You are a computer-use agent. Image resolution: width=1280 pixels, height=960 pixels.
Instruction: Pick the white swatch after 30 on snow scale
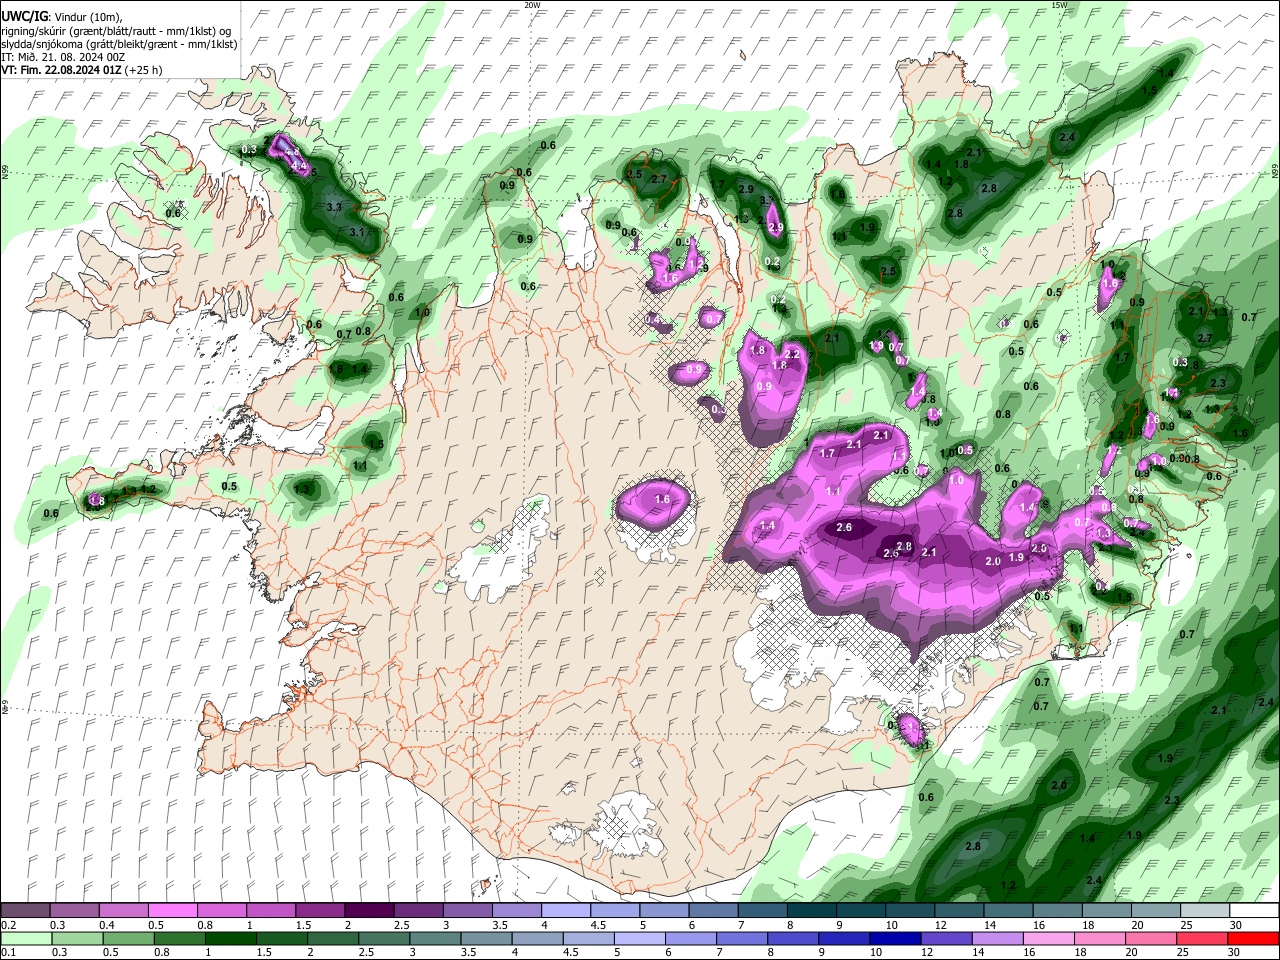pos(1253,911)
